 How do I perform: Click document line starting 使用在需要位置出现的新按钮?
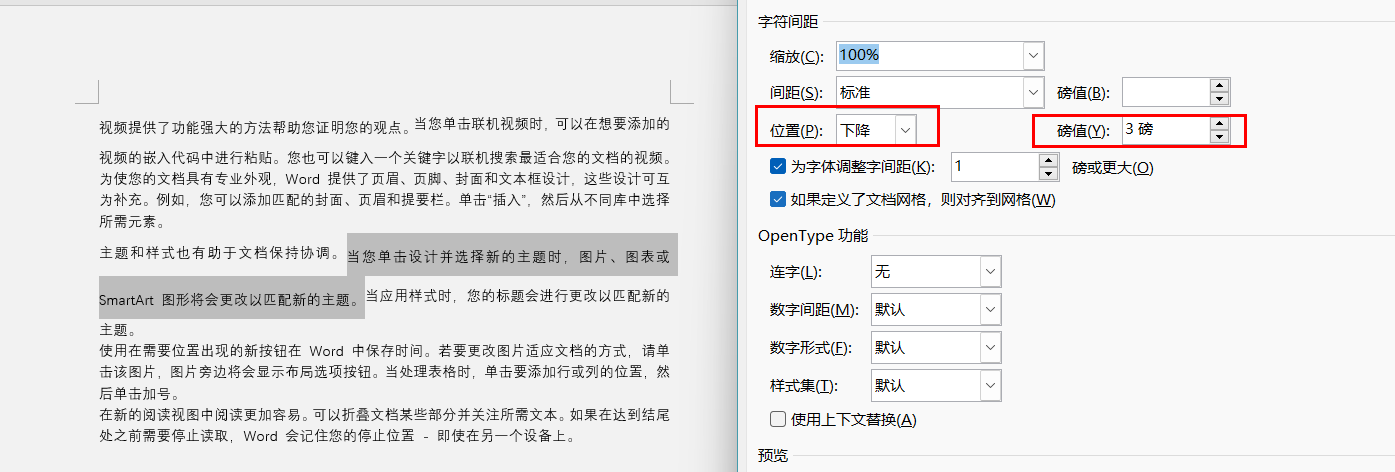384,352
